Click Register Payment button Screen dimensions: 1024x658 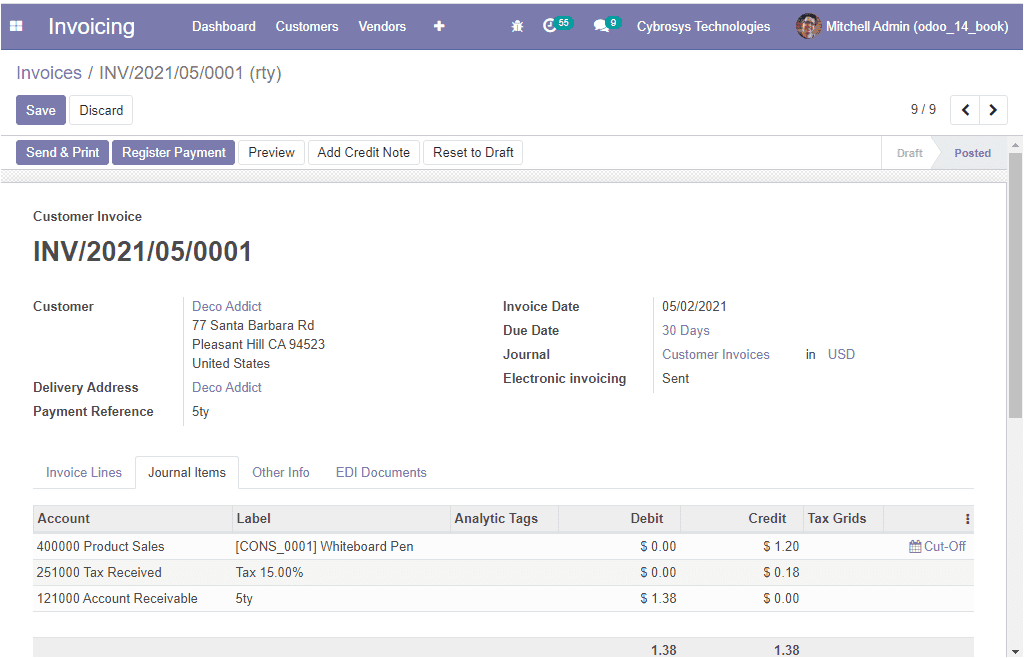pos(174,153)
